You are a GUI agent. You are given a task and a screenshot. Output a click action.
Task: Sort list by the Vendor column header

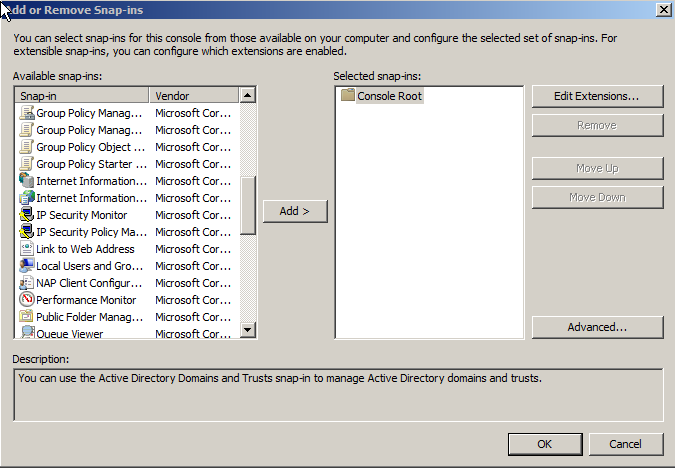coord(194,95)
